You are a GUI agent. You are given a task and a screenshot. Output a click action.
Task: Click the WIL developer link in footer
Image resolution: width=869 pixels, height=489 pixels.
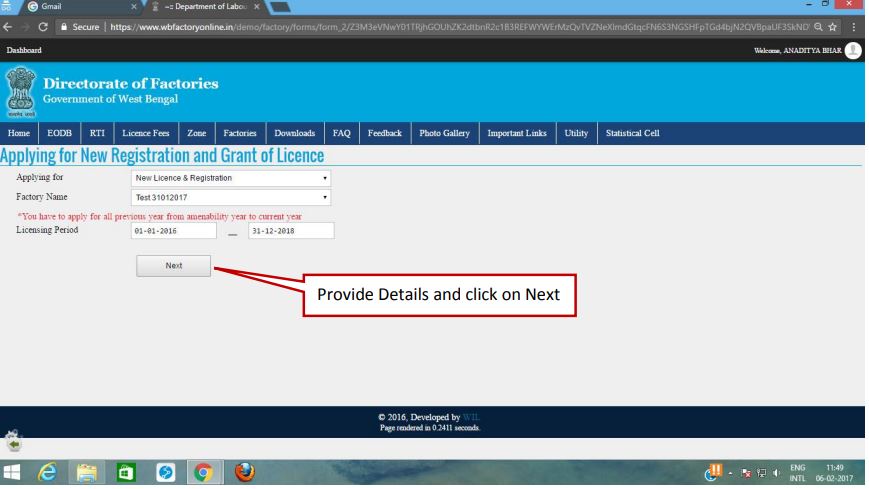click(471, 418)
